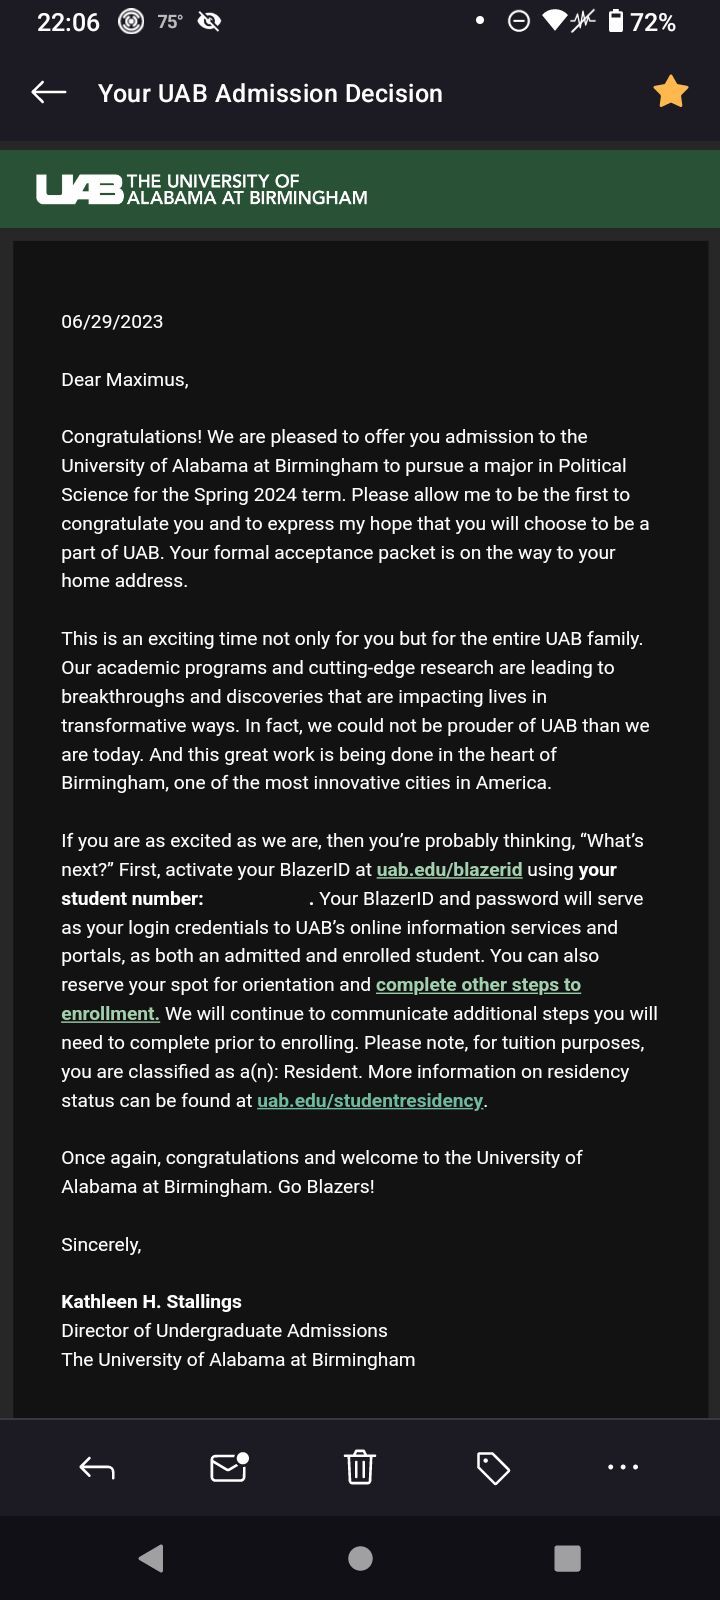Tap the crossed-out eye icon in the status bar
The height and width of the screenshot is (1600, 720).
click(209, 21)
